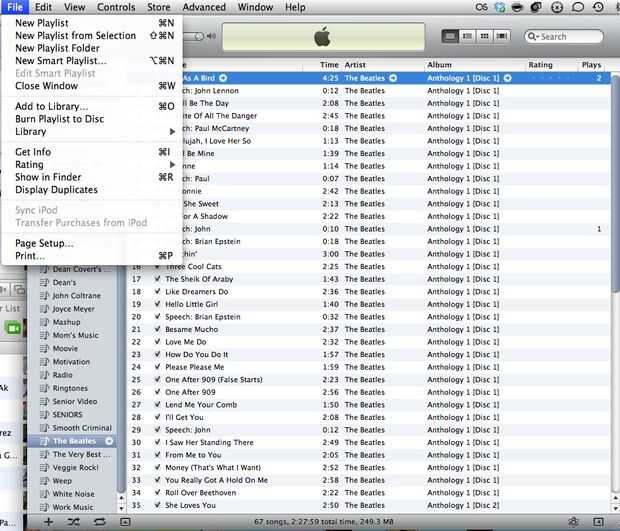
Task: Click the add playlist plus button
Action: click(x=49, y=522)
